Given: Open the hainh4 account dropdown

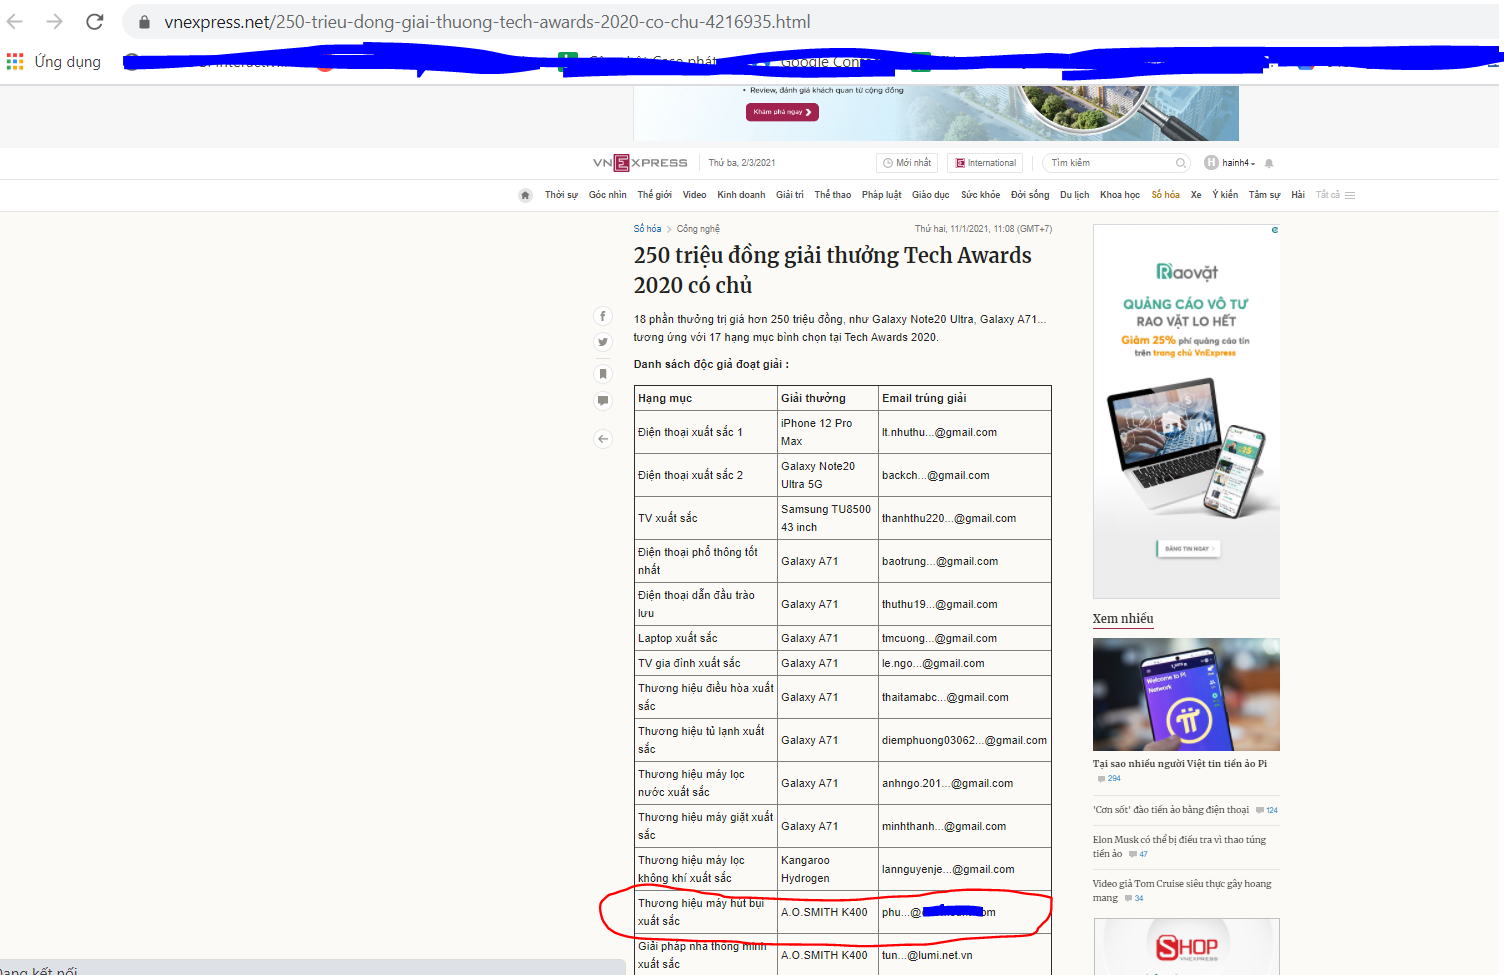Looking at the screenshot, I should click(1230, 163).
